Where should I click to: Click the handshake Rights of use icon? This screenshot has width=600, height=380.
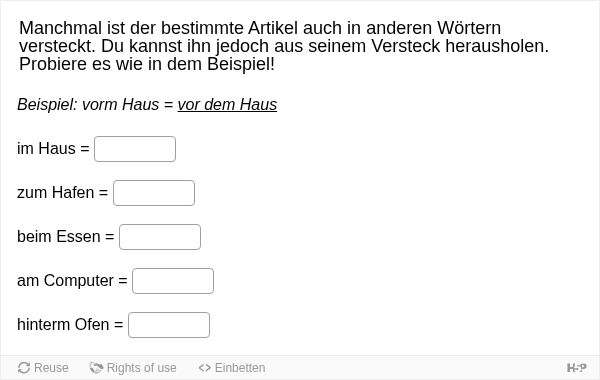(96, 368)
